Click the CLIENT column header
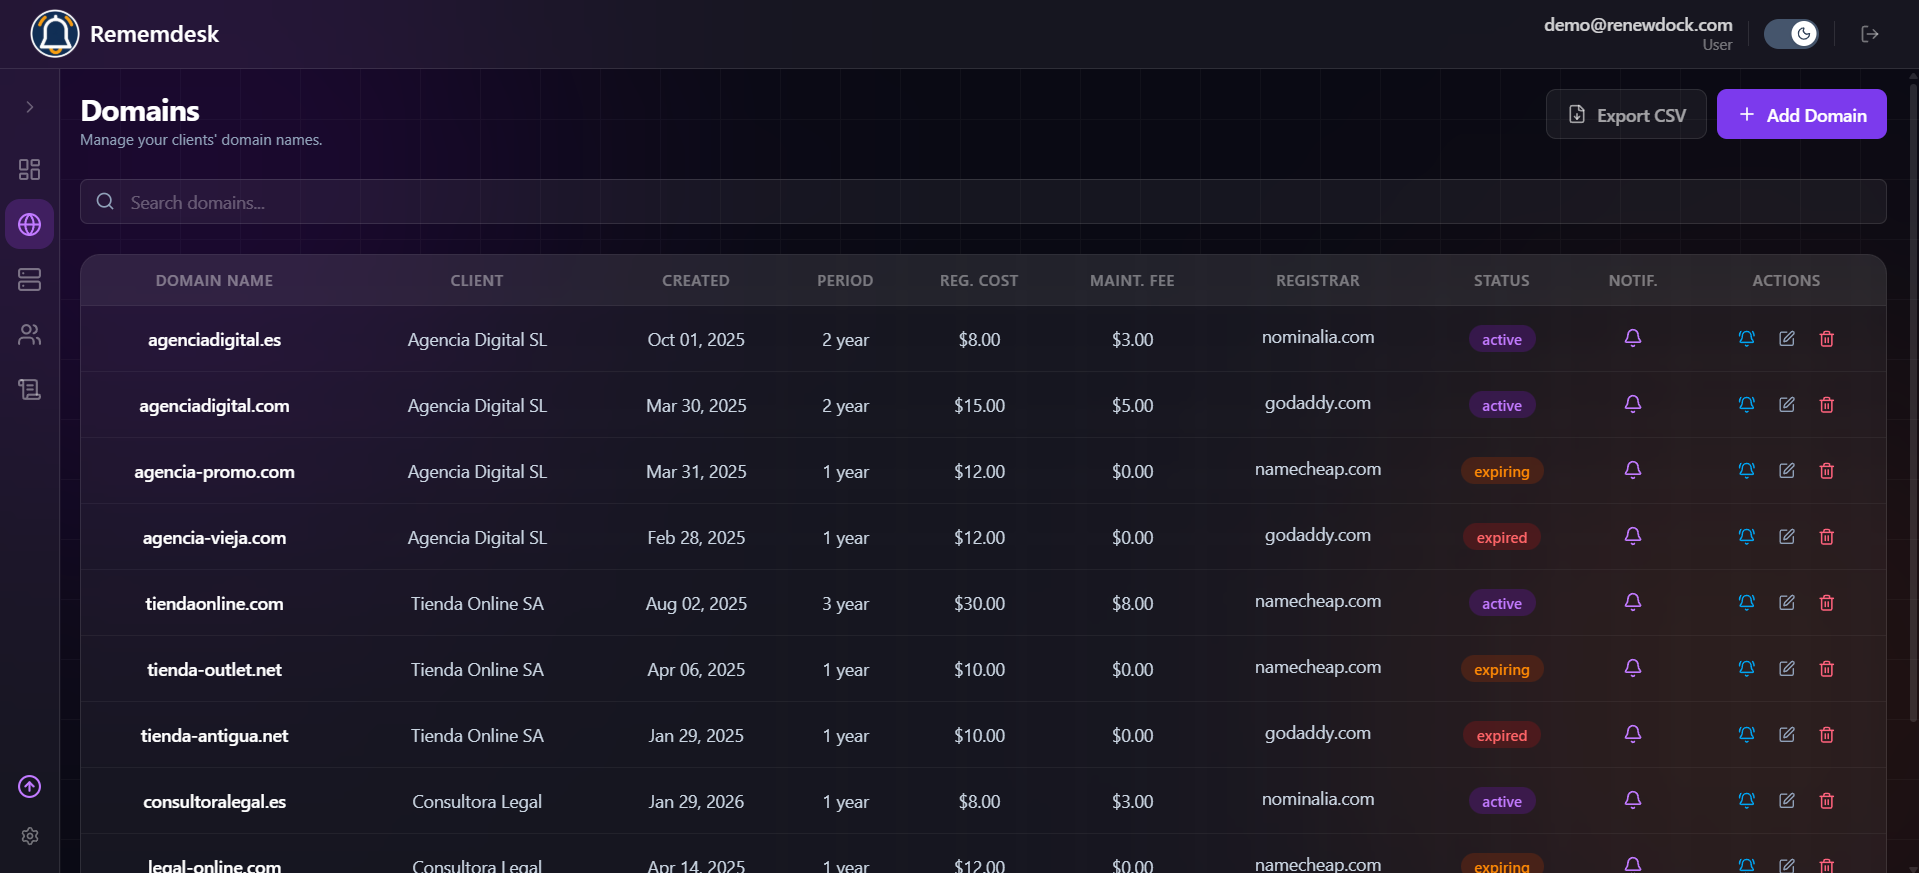The width and height of the screenshot is (1919, 873). (477, 281)
